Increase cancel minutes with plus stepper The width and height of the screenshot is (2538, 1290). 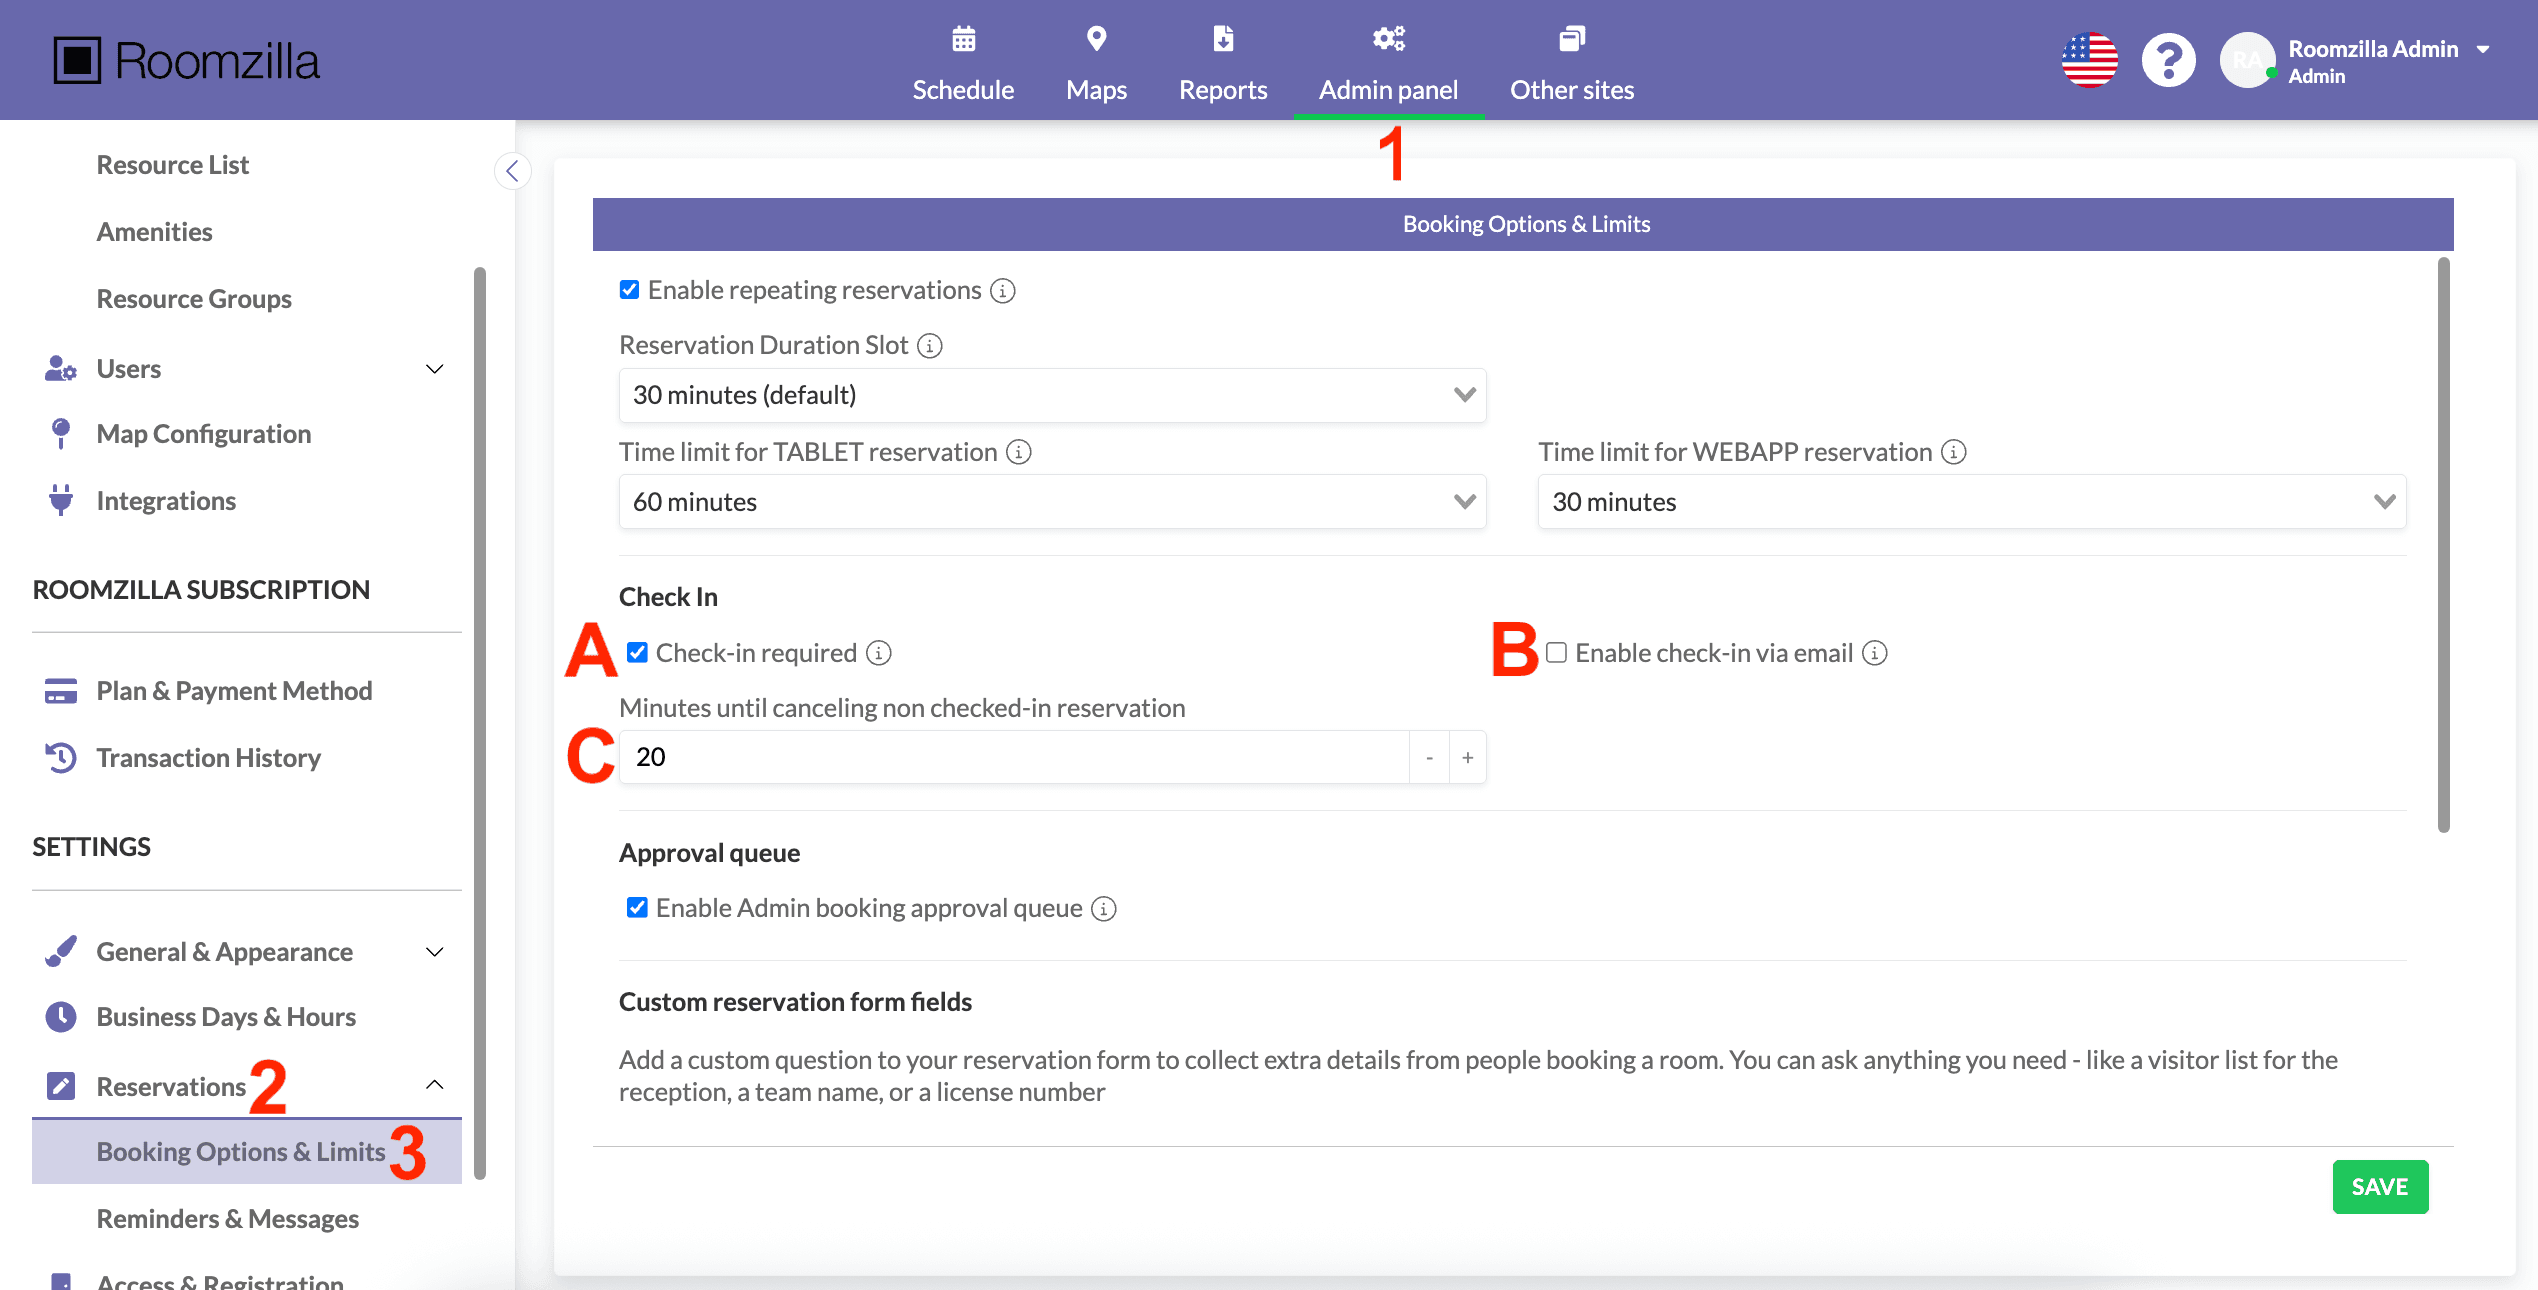[1467, 758]
